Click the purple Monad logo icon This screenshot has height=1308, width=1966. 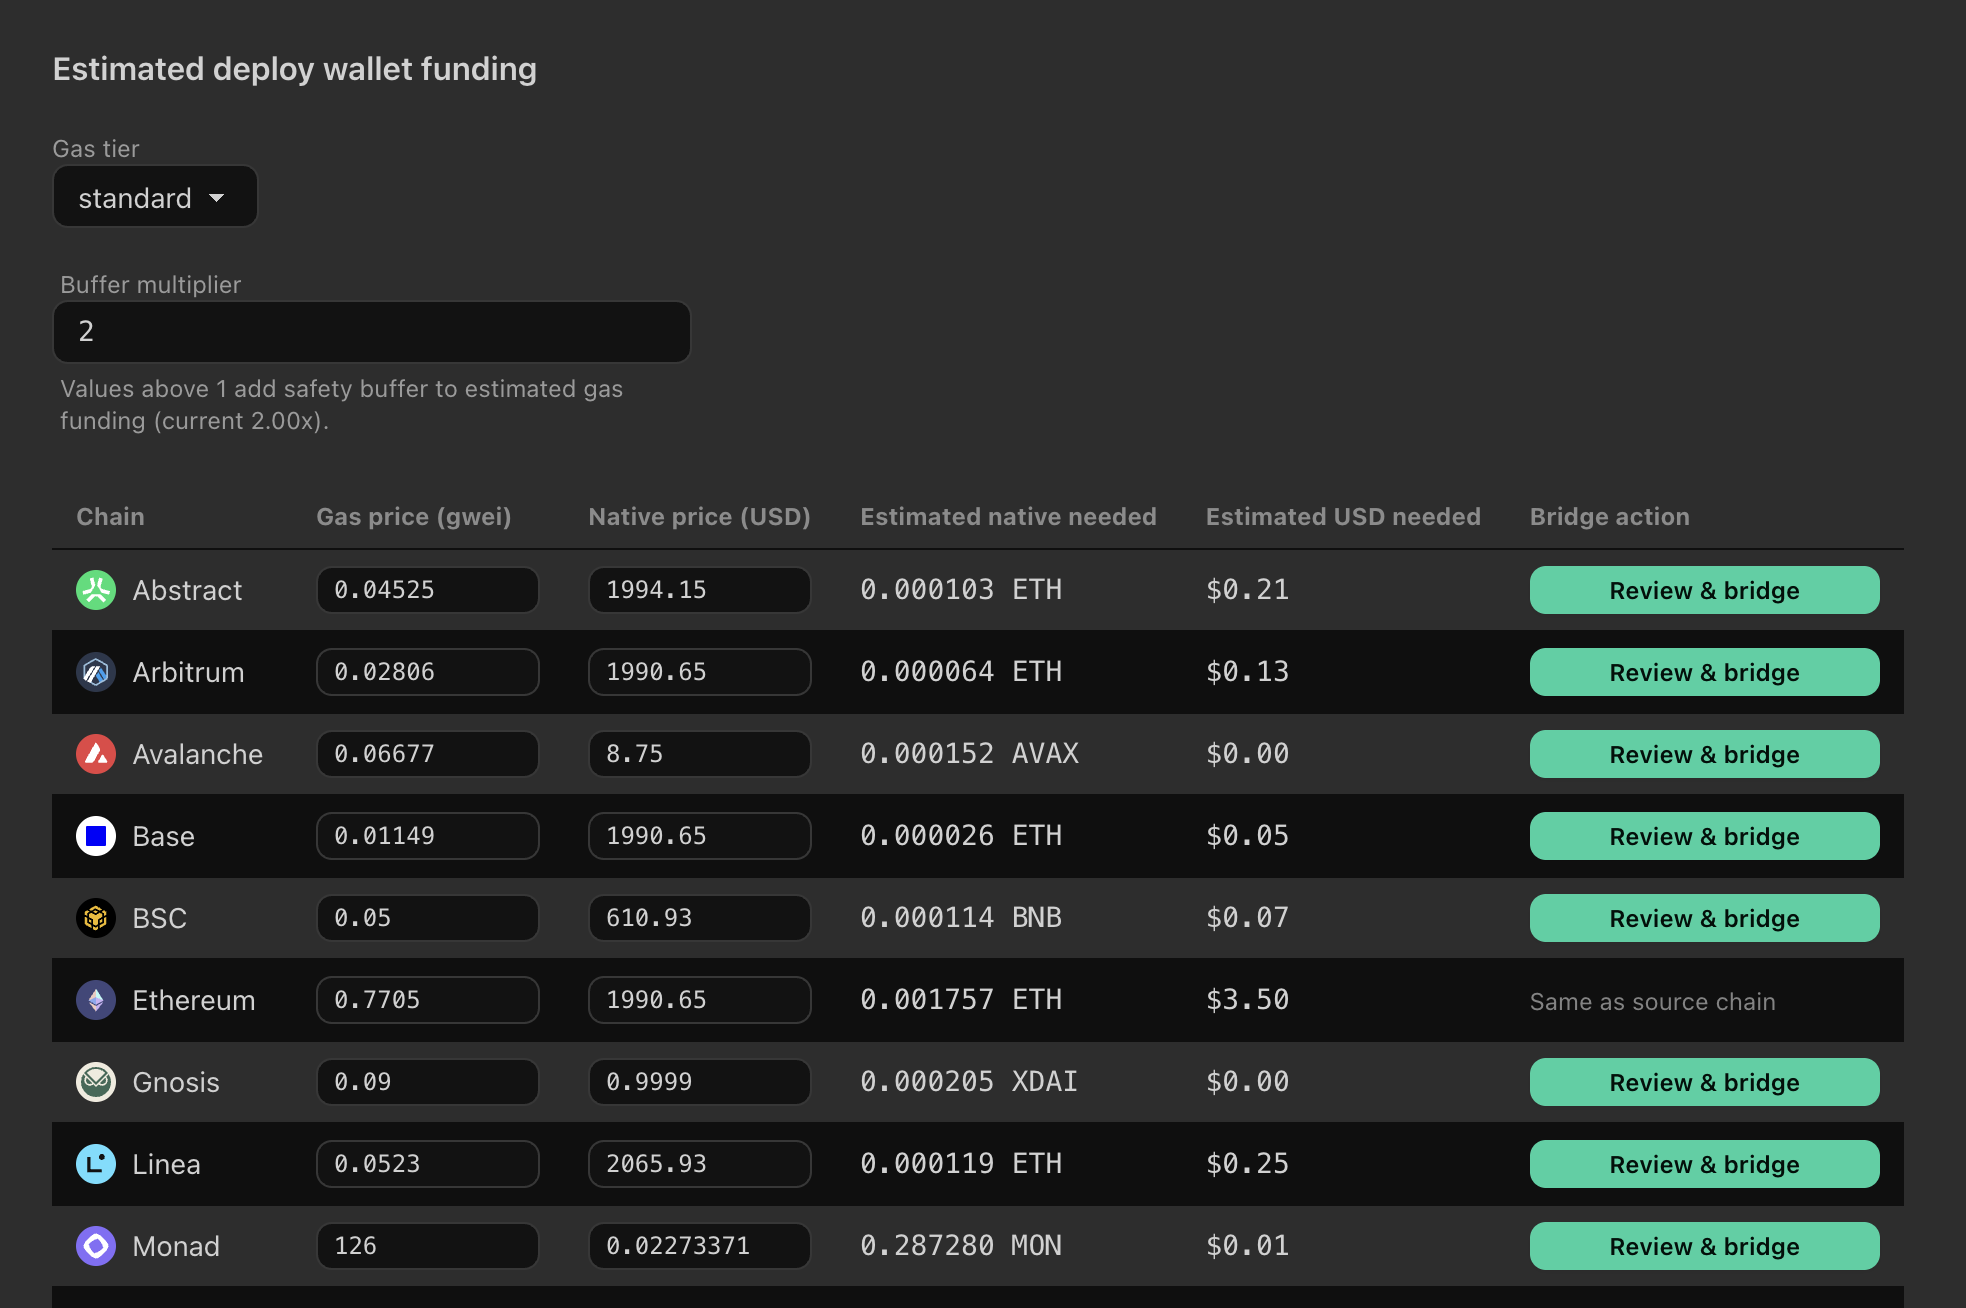96,1246
